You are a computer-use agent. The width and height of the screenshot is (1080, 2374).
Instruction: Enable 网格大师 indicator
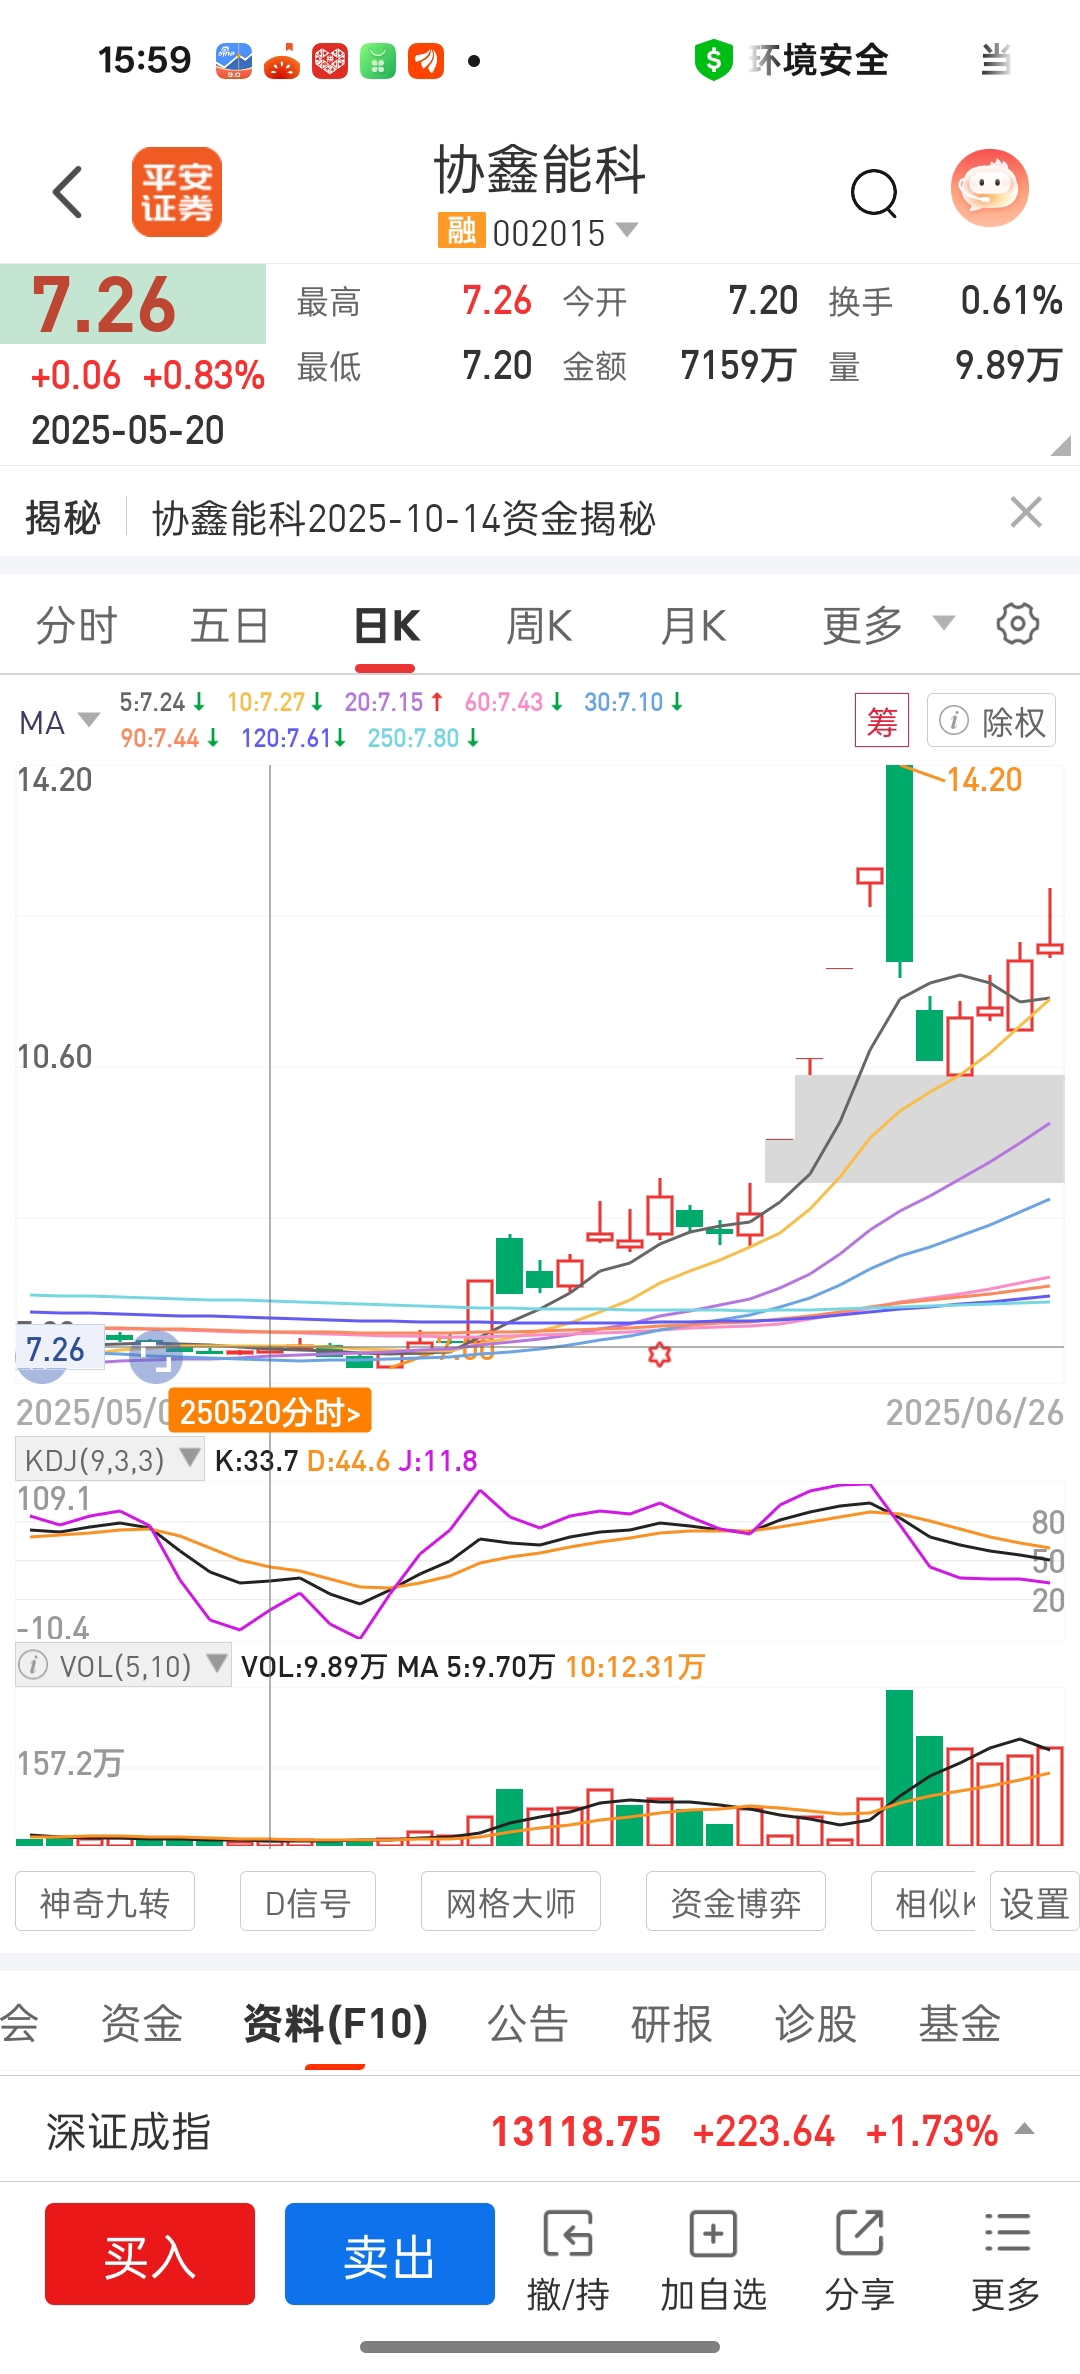coord(511,1903)
